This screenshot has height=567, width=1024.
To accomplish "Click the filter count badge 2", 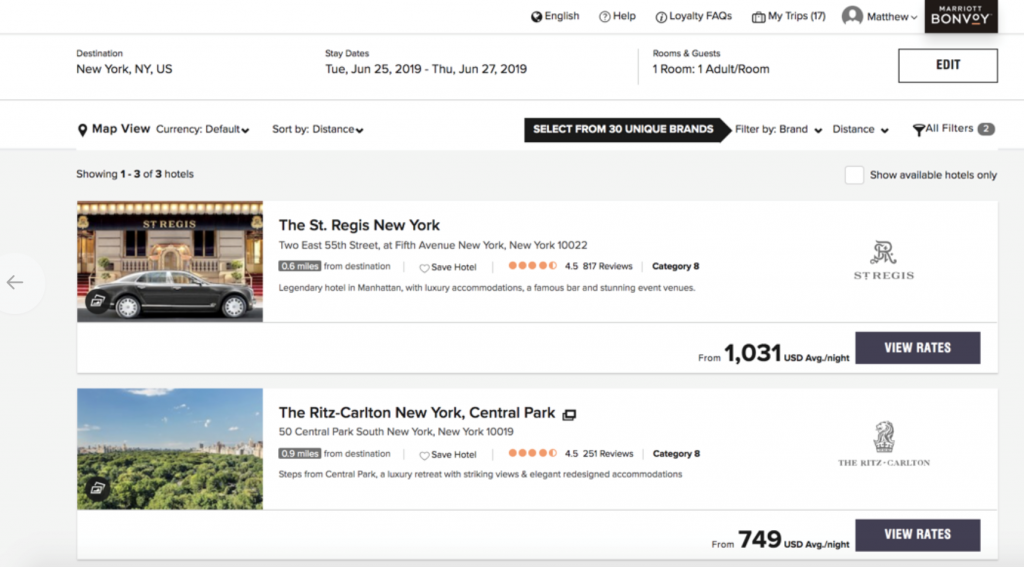I will click(x=986, y=129).
